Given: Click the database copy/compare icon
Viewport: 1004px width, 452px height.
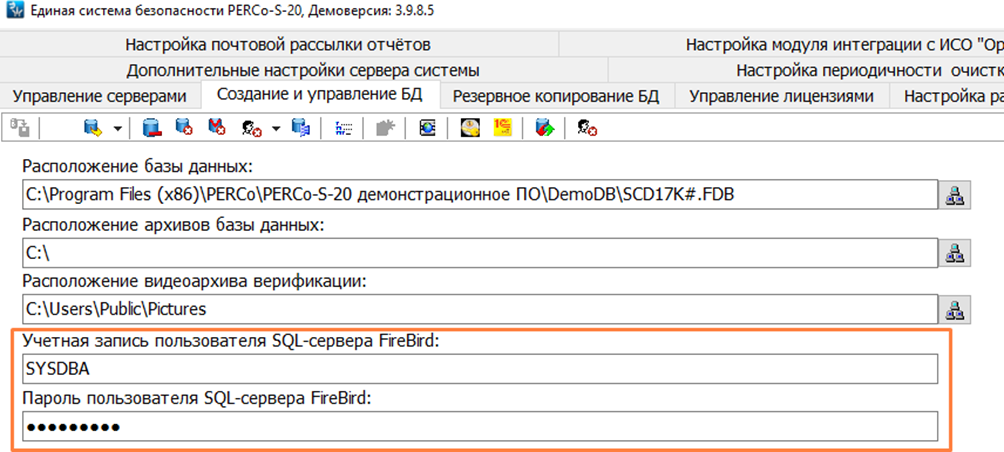Looking at the screenshot, I should click(300, 128).
